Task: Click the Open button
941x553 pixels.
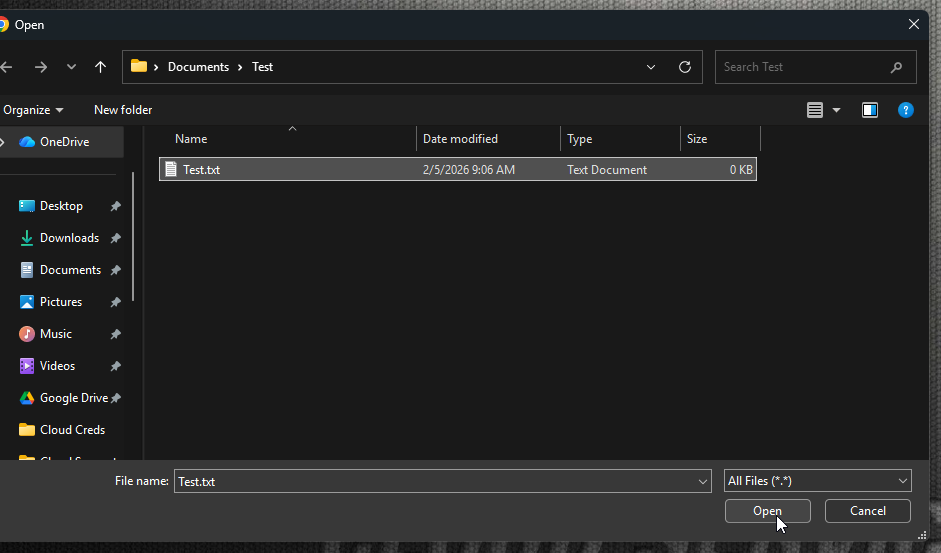Action: (768, 511)
